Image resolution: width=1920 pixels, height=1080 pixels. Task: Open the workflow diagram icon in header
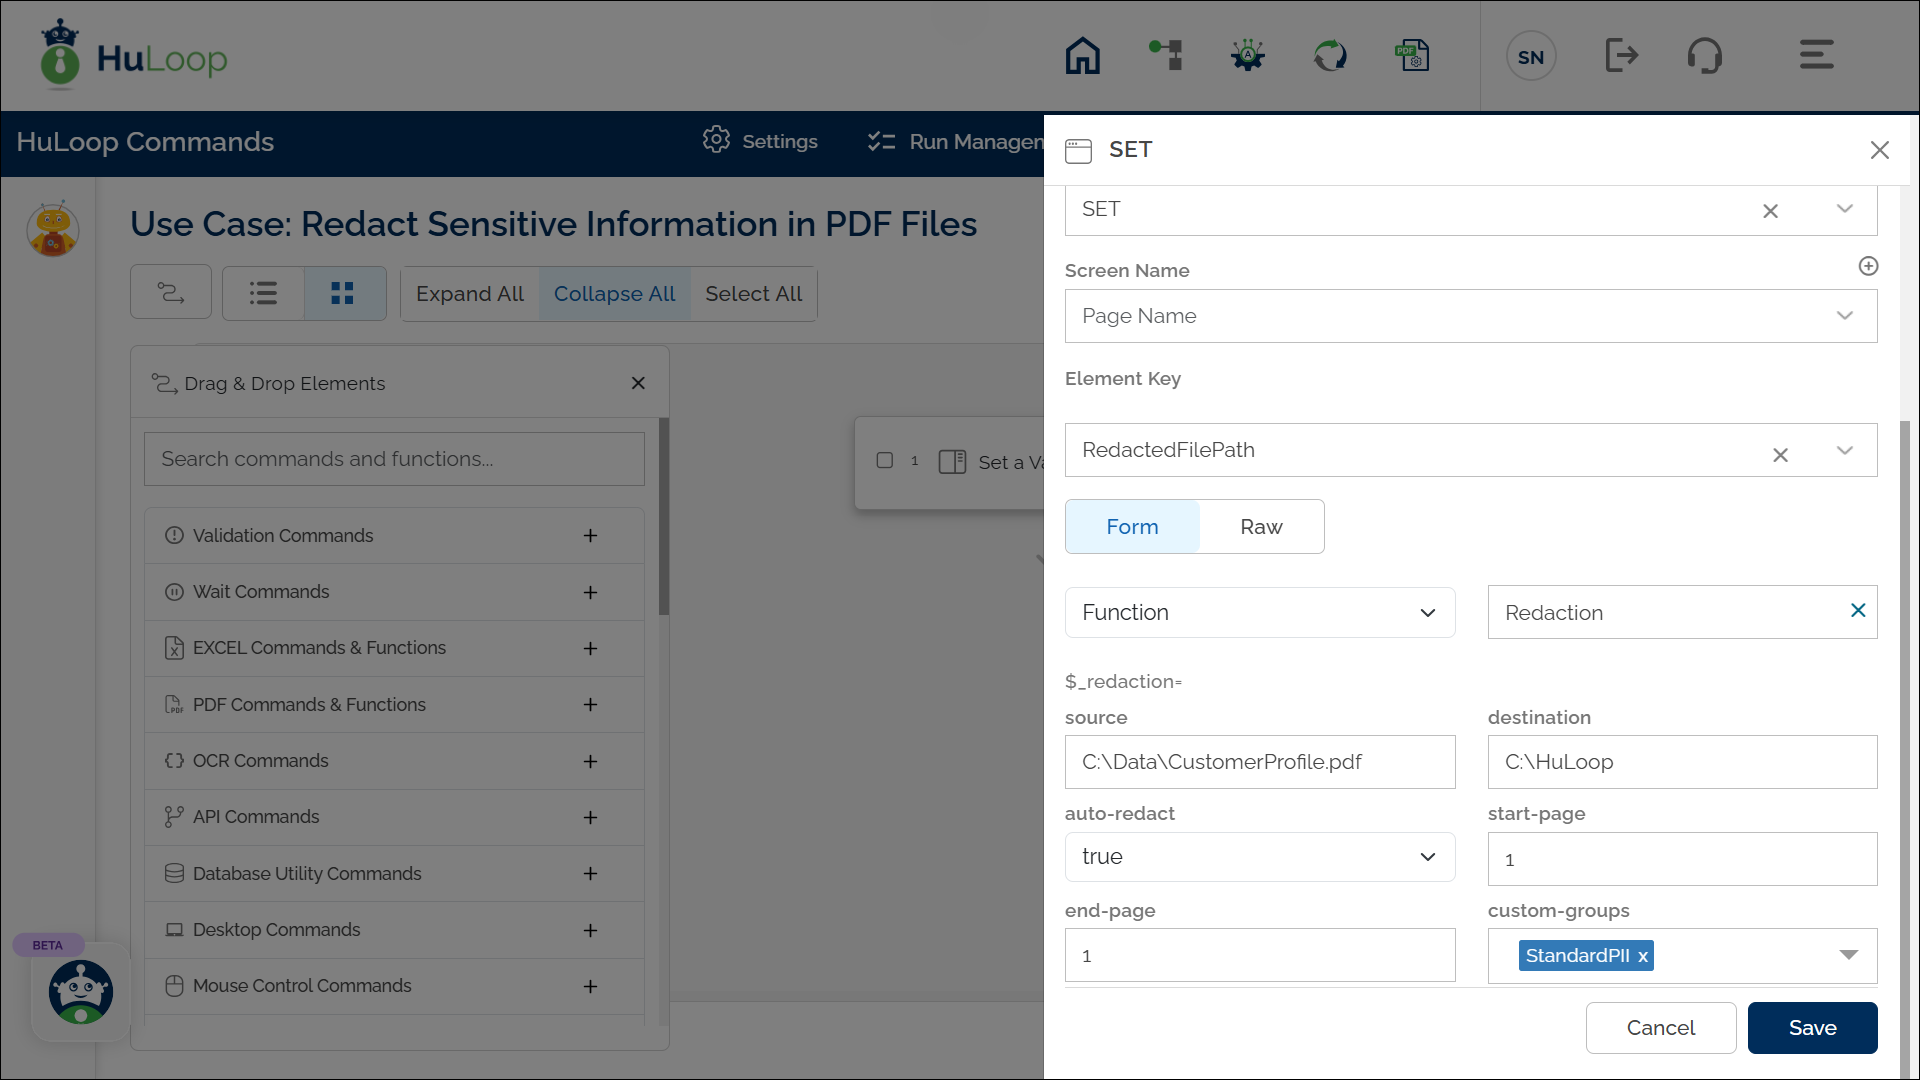click(x=1166, y=56)
